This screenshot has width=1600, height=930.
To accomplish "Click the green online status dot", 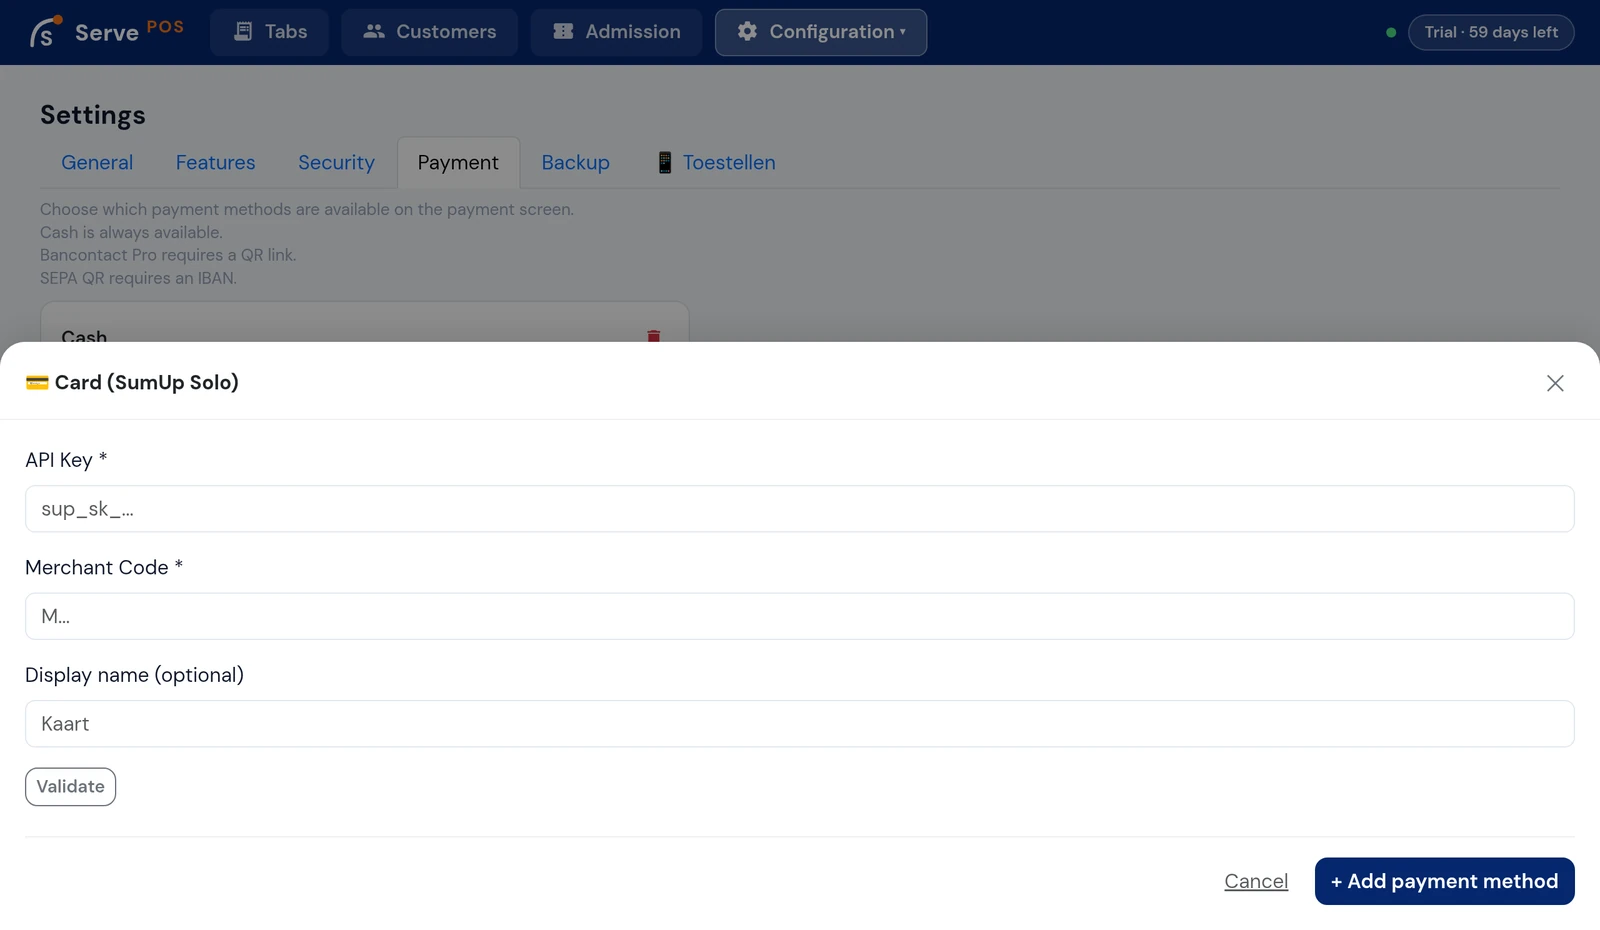I will (x=1391, y=32).
